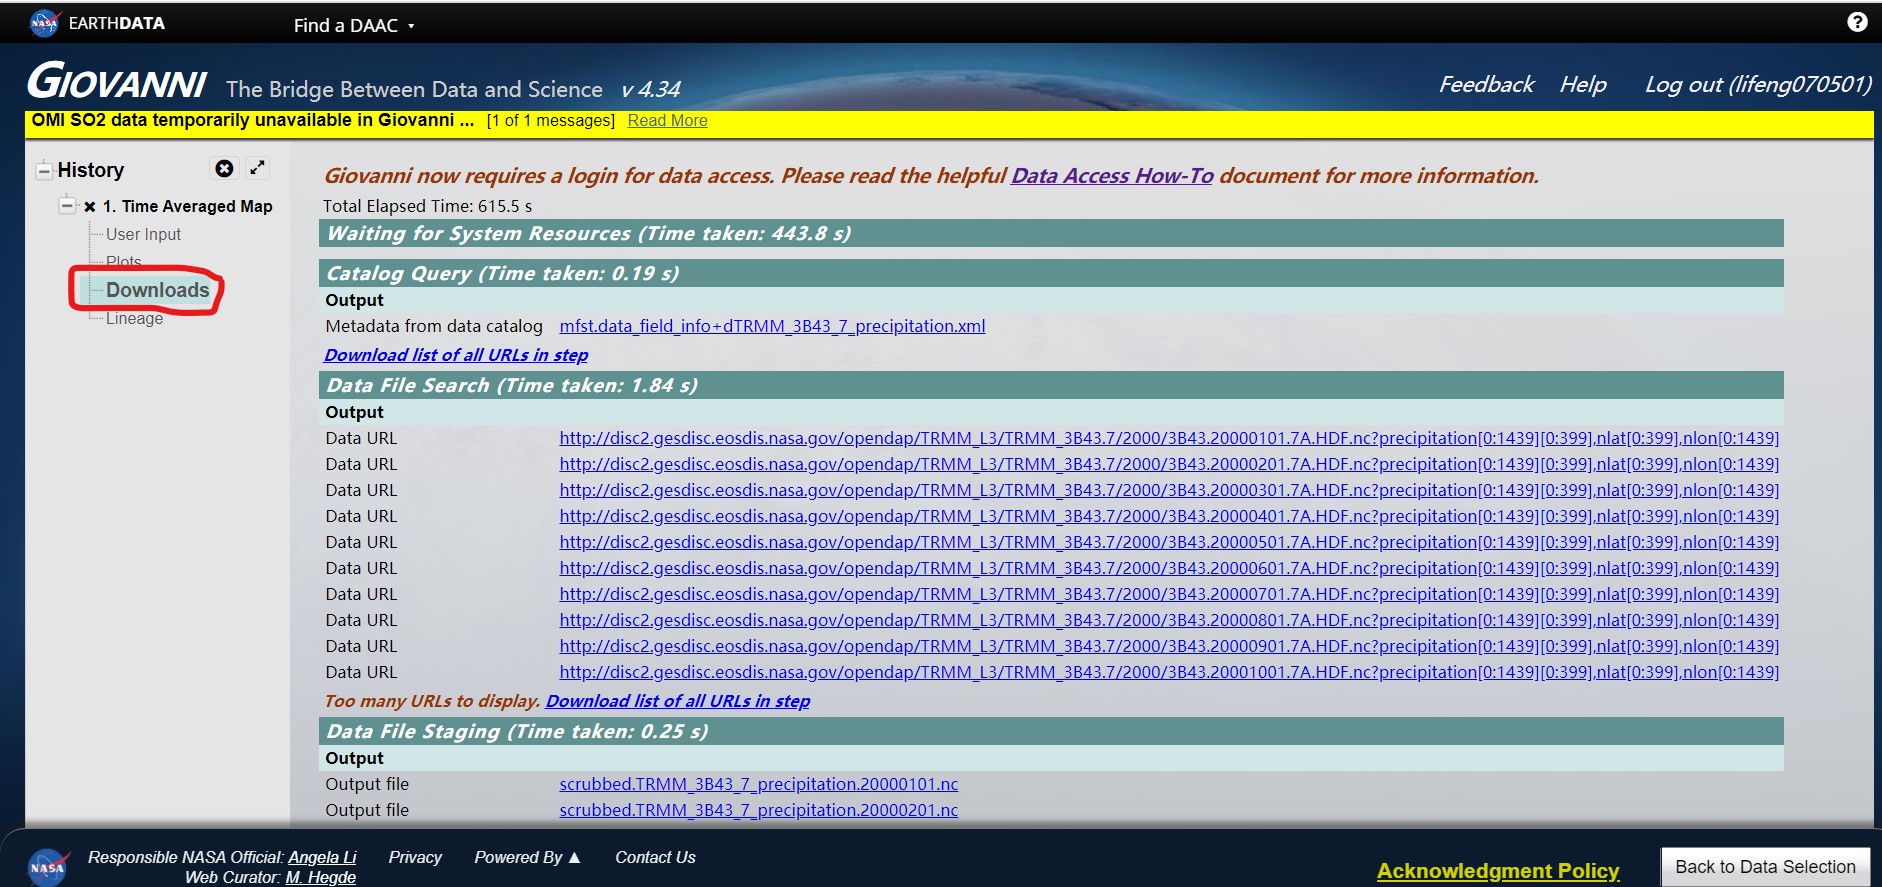Click the Data File Search step header
Viewport: 1882px width, 887px height.
point(1051,385)
